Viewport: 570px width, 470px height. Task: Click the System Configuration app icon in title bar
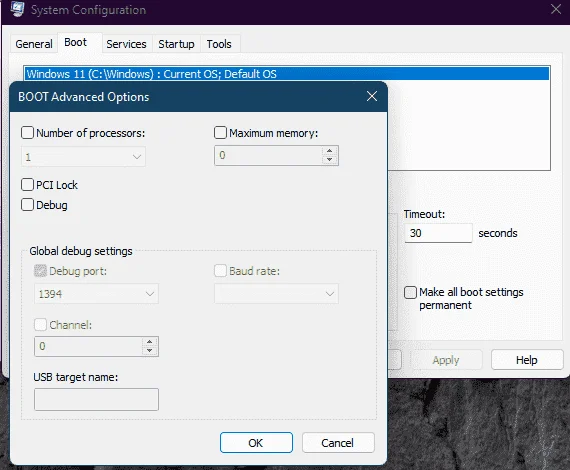[17, 9]
